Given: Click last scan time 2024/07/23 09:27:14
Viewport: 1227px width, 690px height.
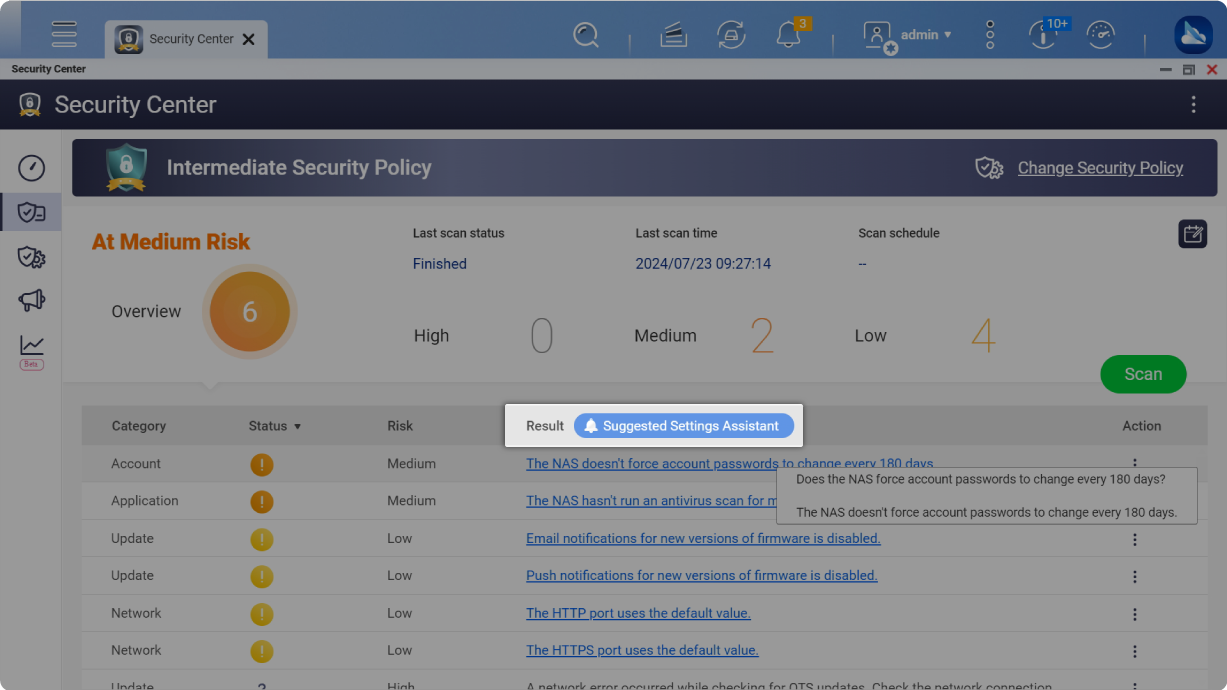Looking at the screenshot, I should coord(703,264).
